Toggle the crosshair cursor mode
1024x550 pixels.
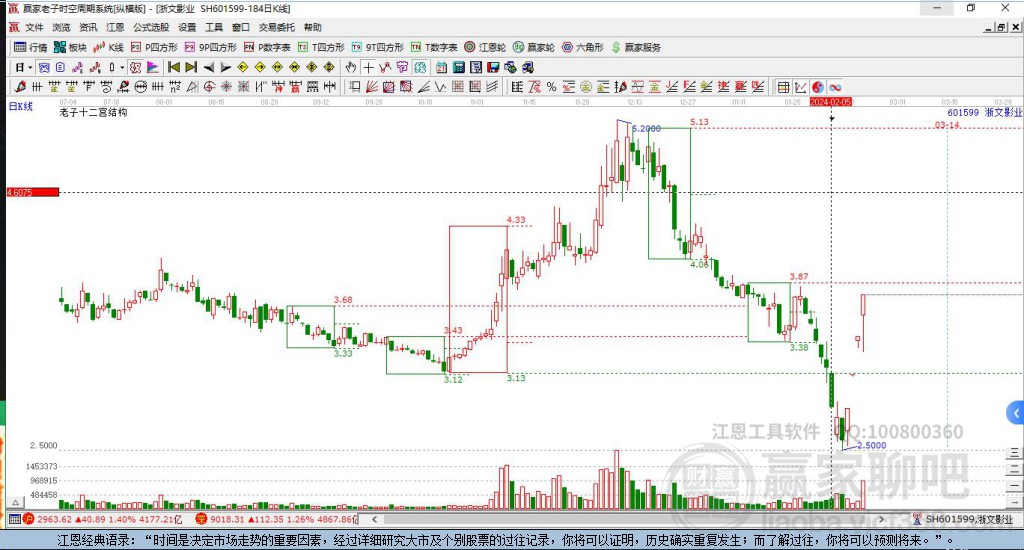click(x=368, y=67)
